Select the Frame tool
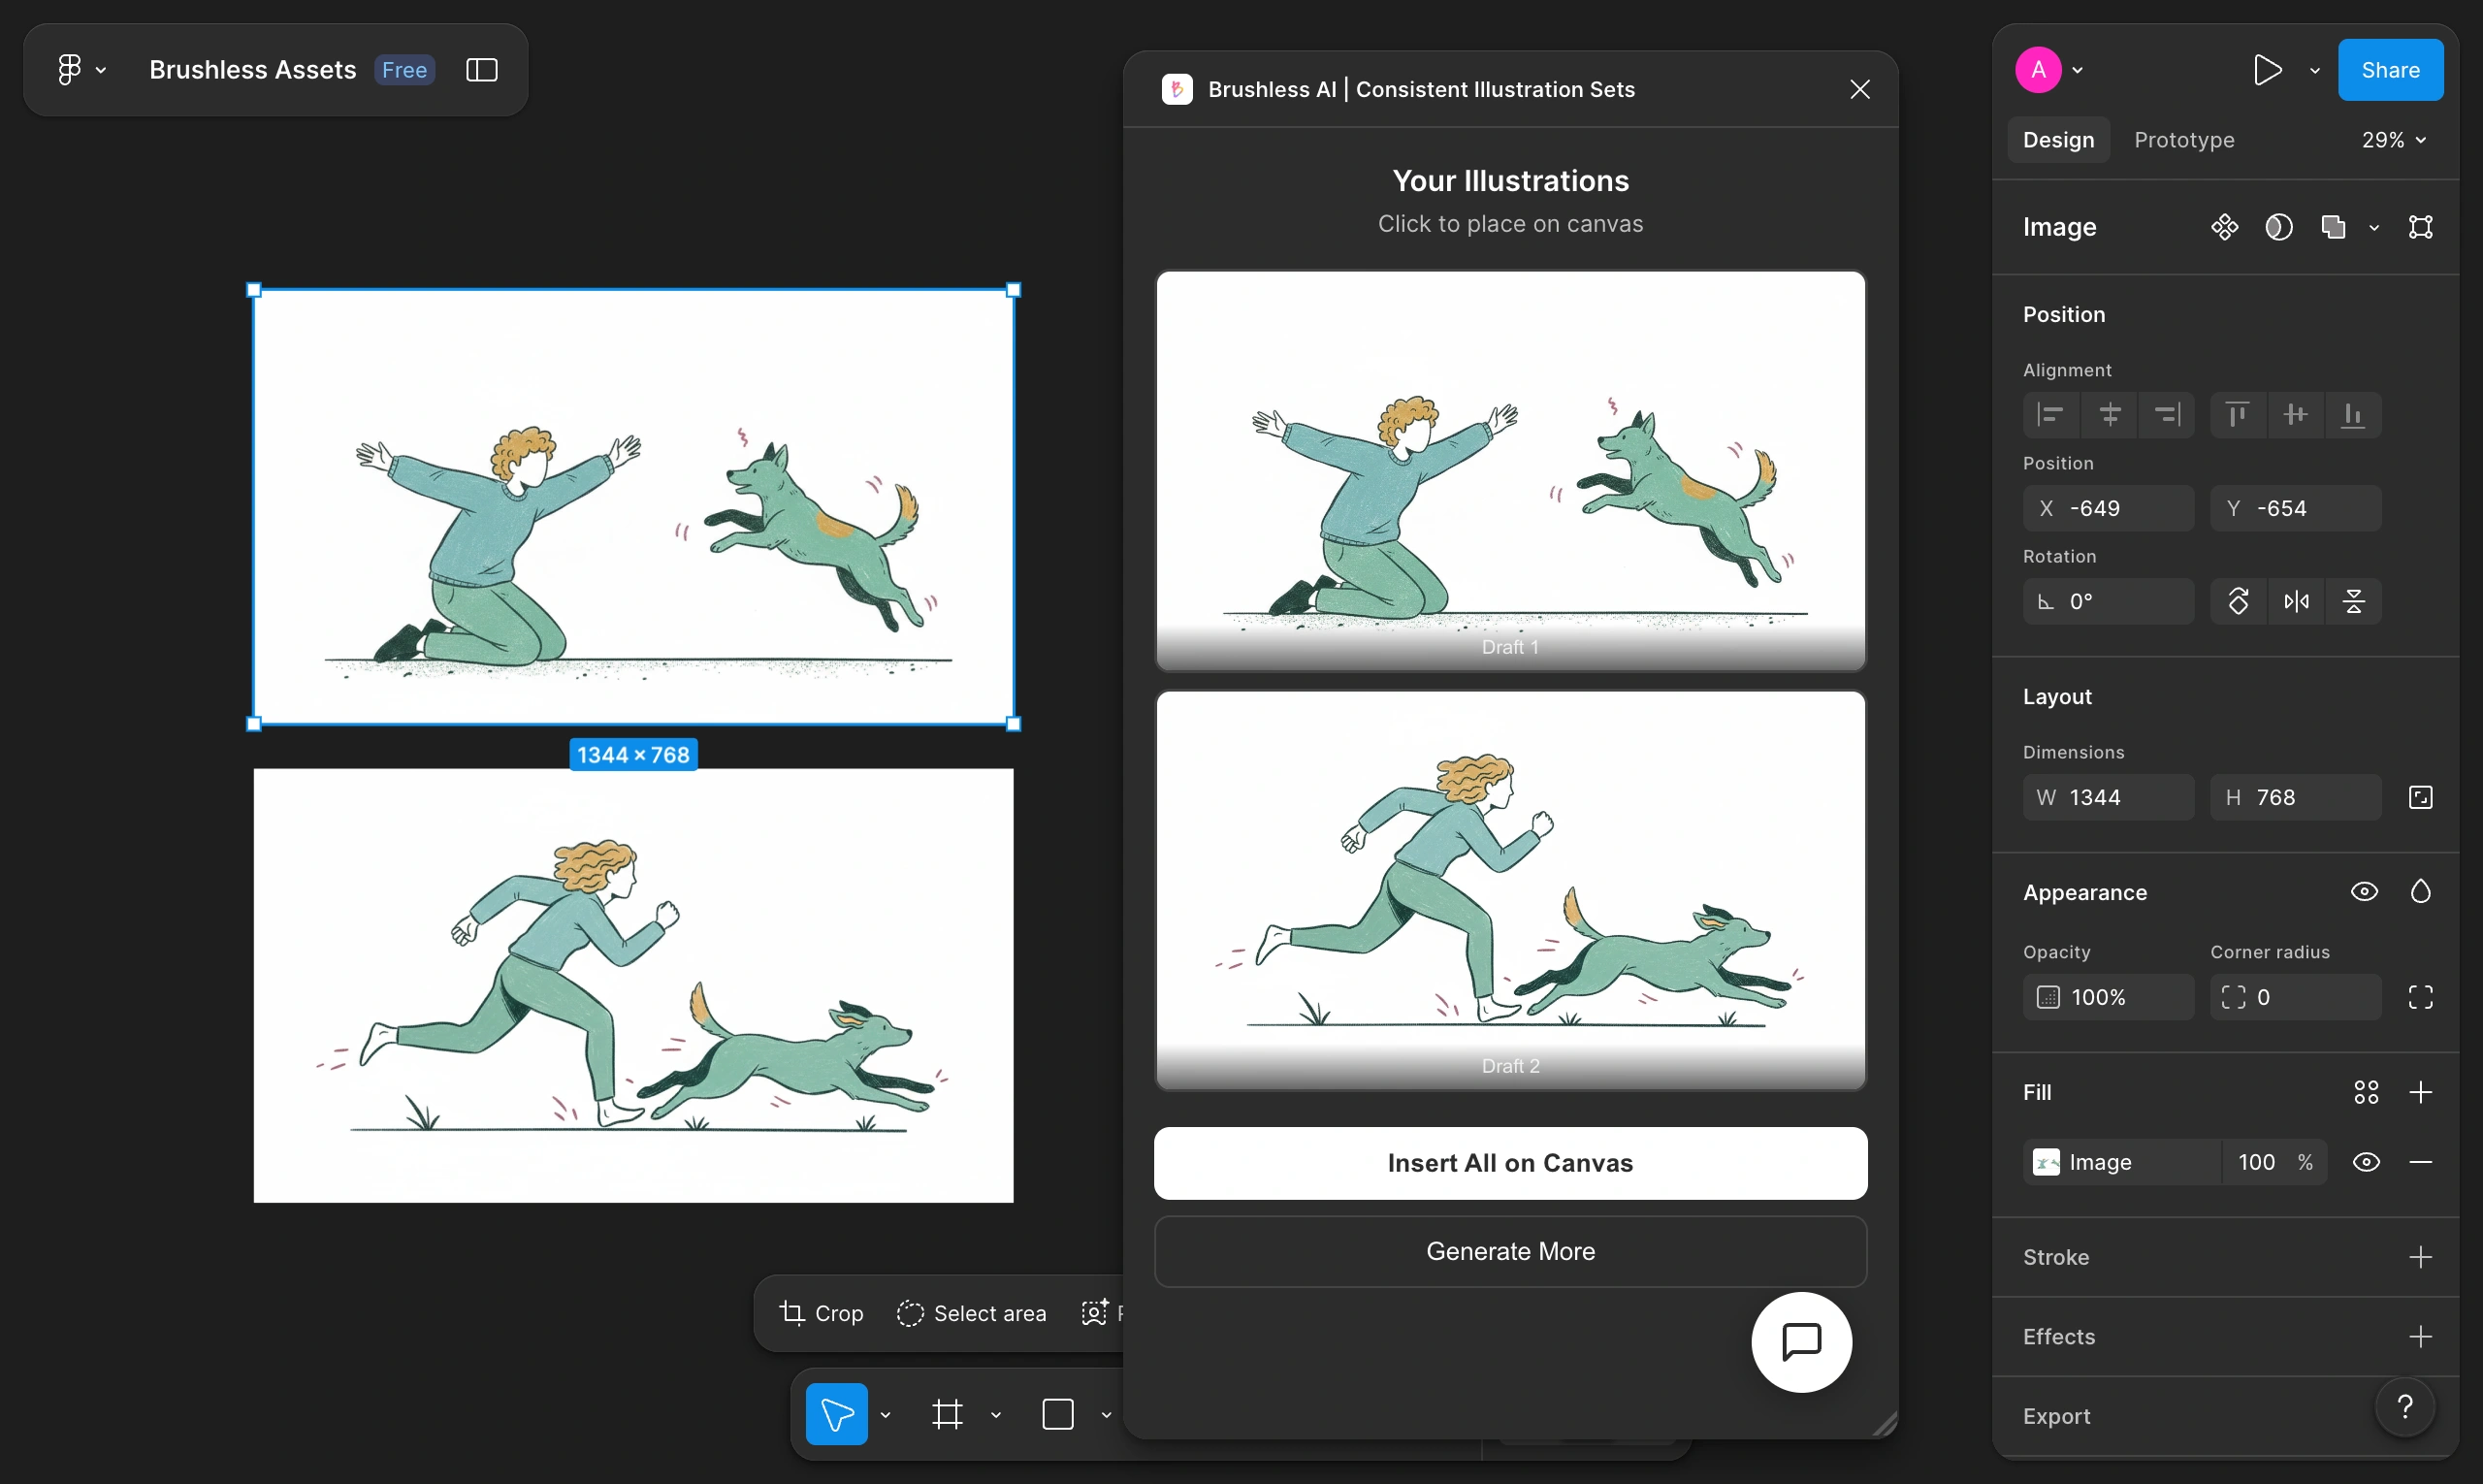Screen dimensions: 2483x1484 pos(947,1414)
